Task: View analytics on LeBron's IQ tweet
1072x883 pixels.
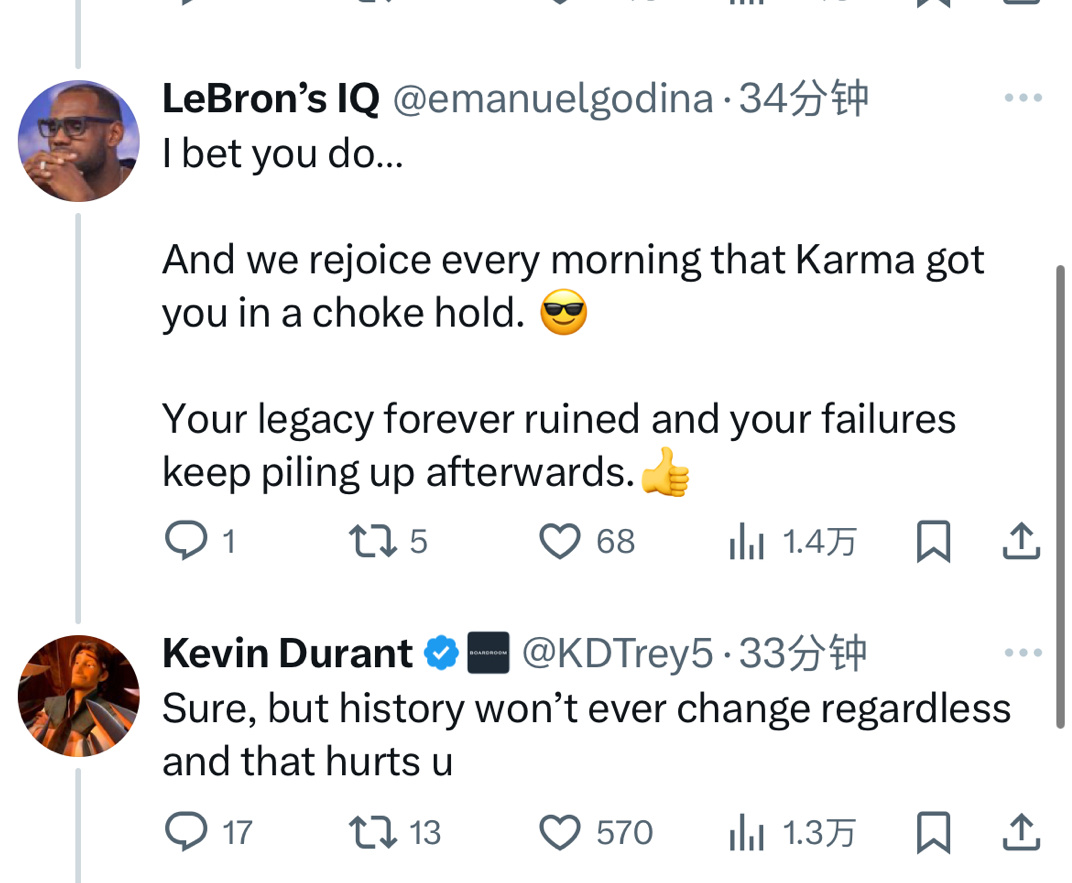Action: pos(747,541)
